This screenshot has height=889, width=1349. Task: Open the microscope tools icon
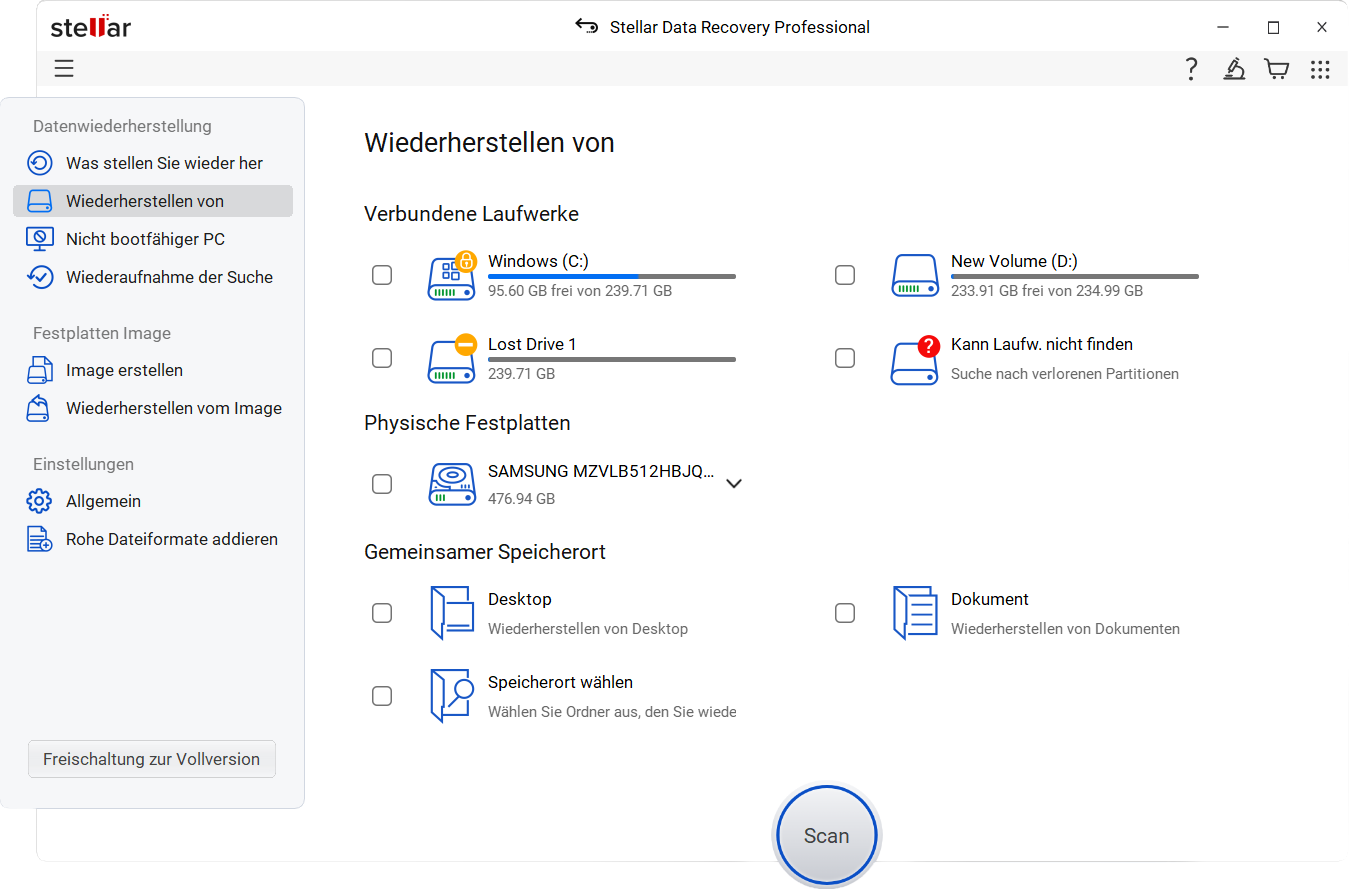[x=1235, y=69]
